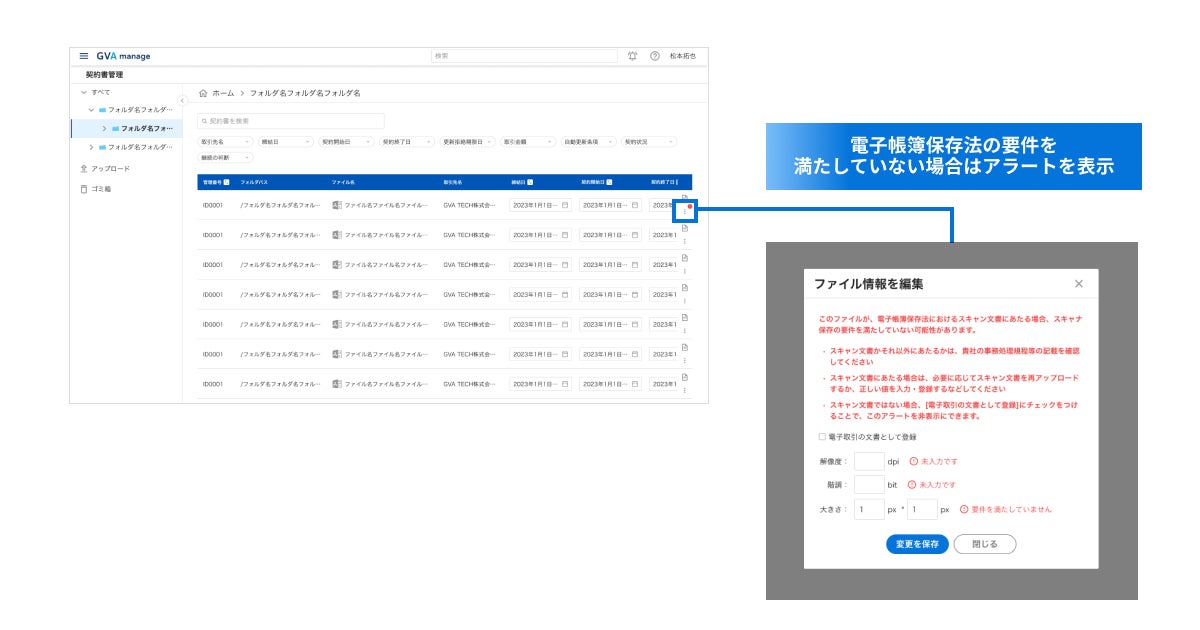
Task: Open ゴミ箱 in the sidebar
Action: click(x=101, y=189)
